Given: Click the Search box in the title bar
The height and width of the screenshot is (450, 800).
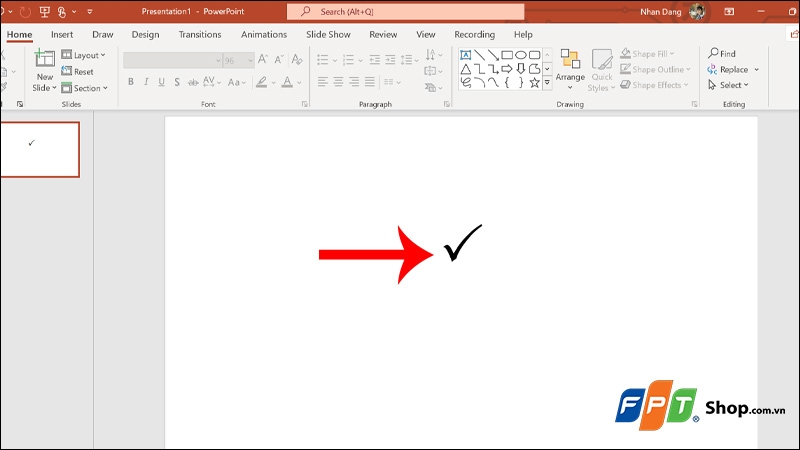Looking at the screenshot, I should 406,11.
